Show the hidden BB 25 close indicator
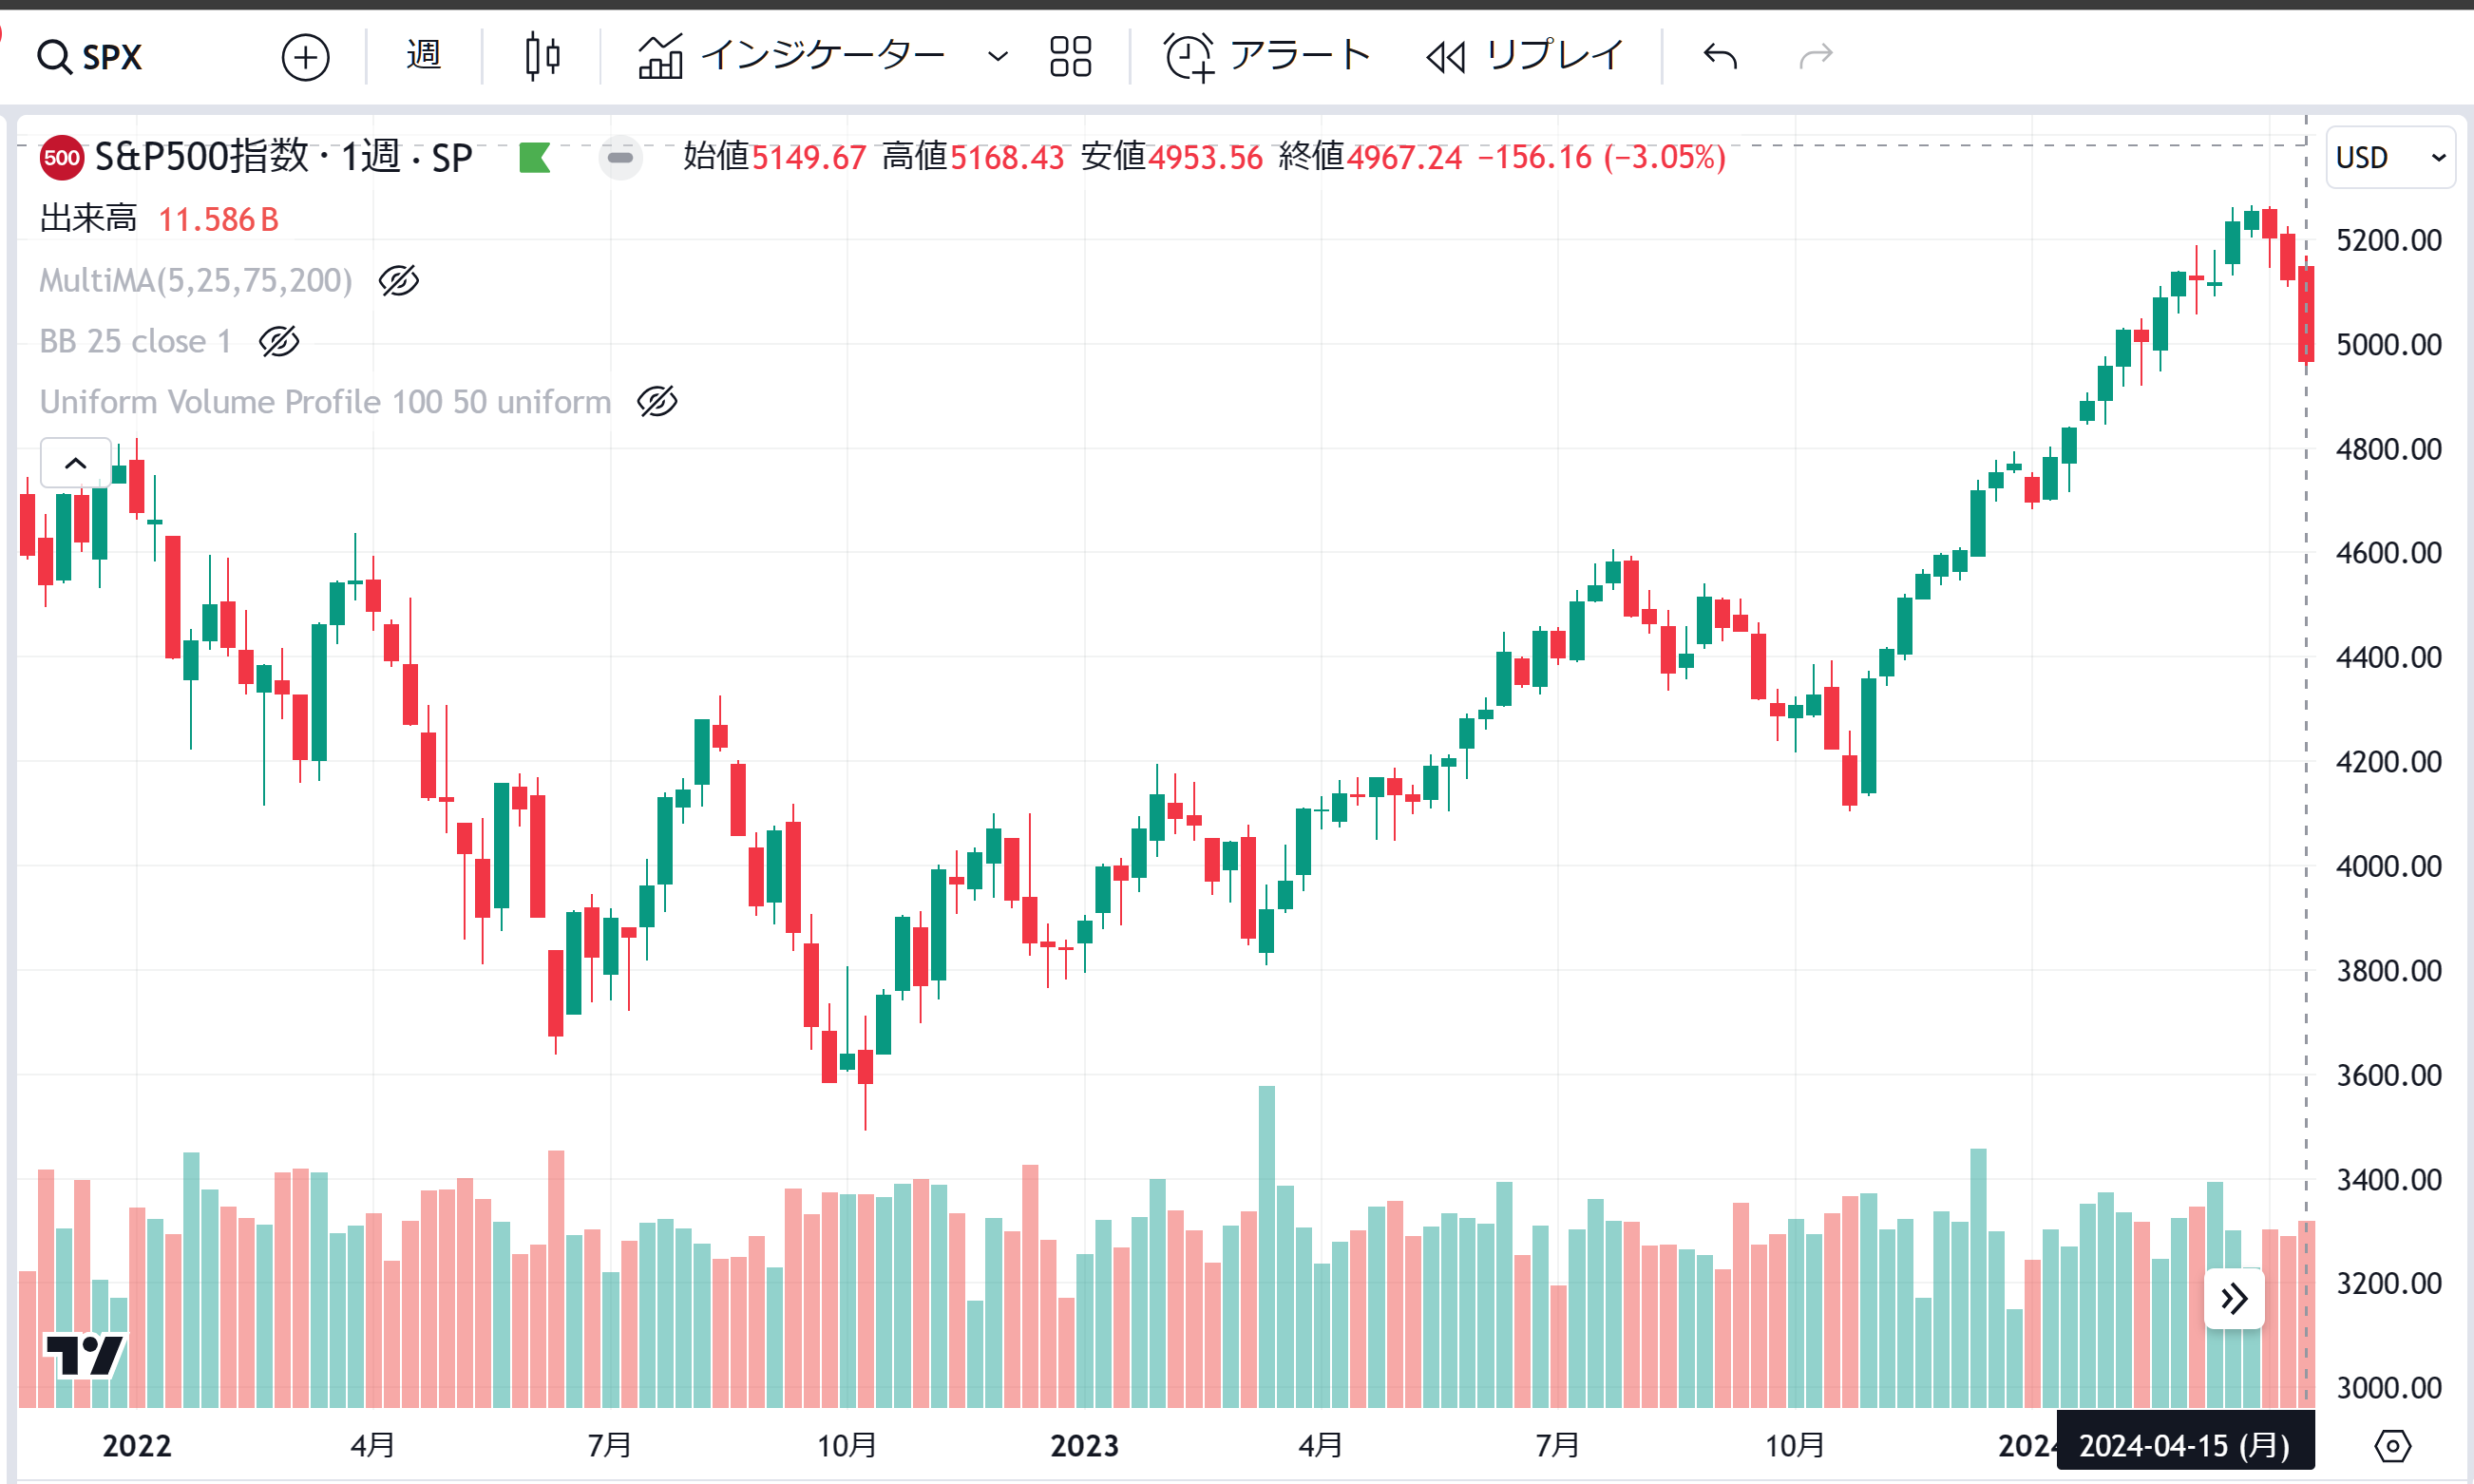 coord(279,341)
